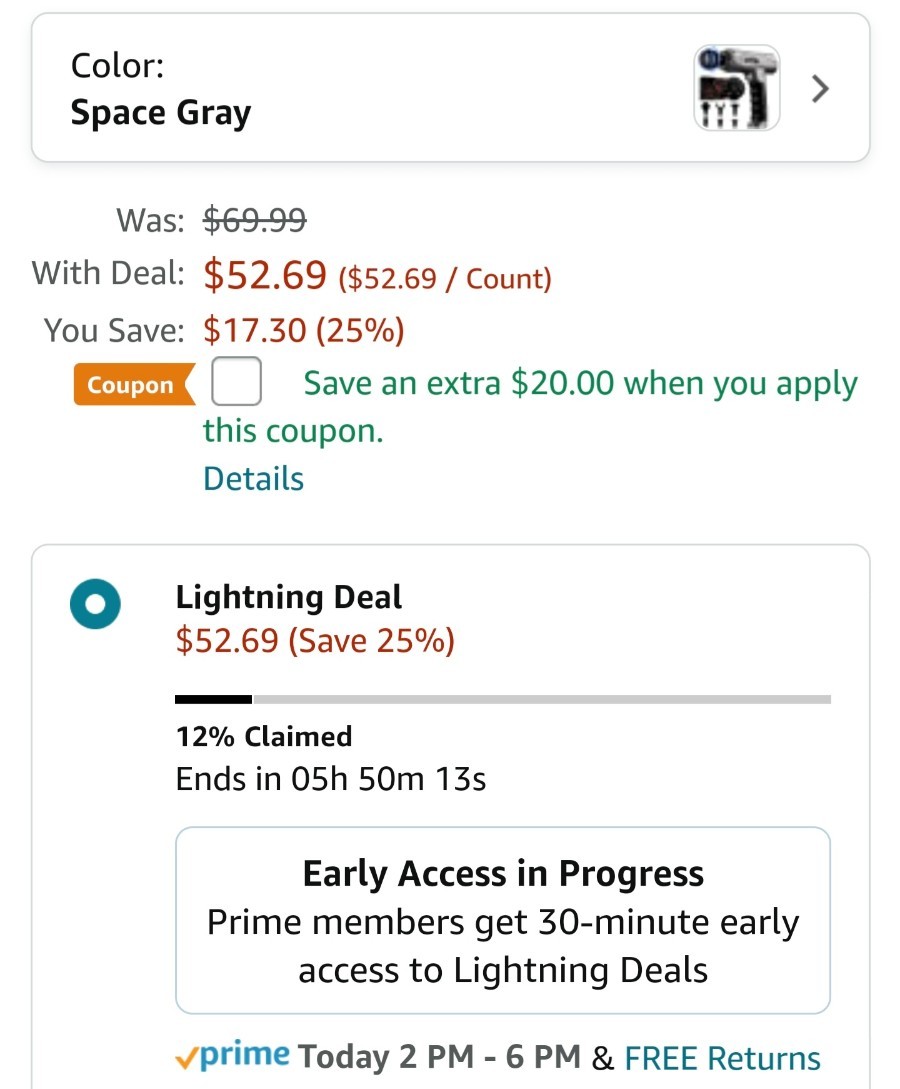Image resolution: width=900 pixels, height=1089 pixels.
Task: Click the Early Access in Progress box
Action: pos(503,920)
